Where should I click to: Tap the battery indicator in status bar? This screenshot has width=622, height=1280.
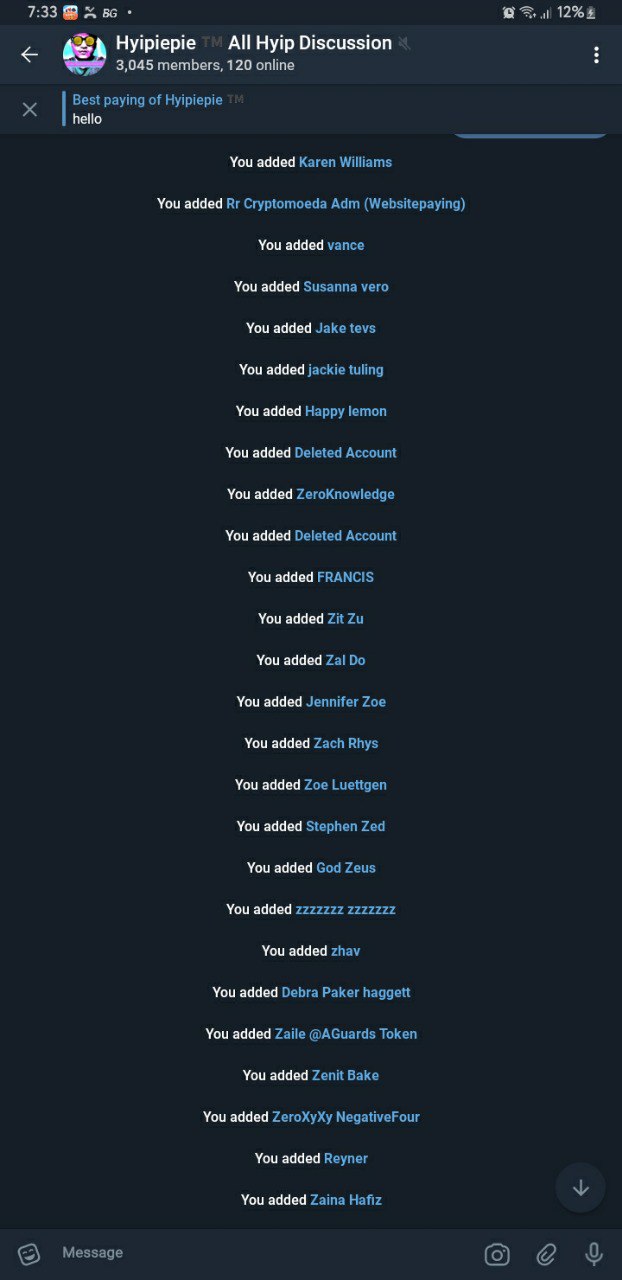[591, 13]
